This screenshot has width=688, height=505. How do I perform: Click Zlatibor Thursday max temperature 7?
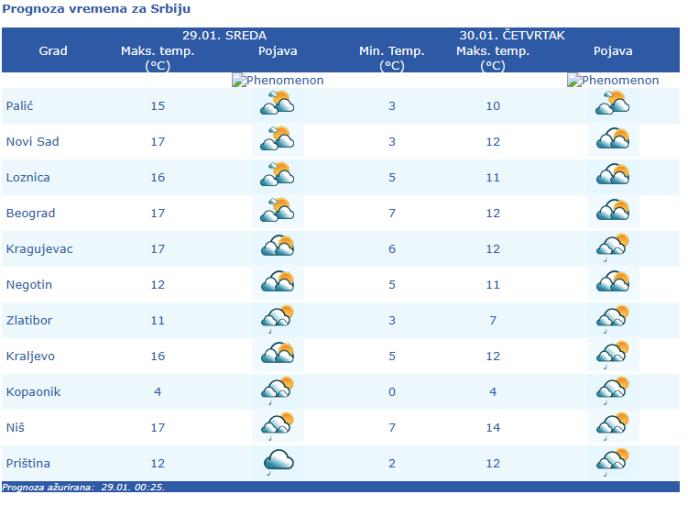(493, 320)
